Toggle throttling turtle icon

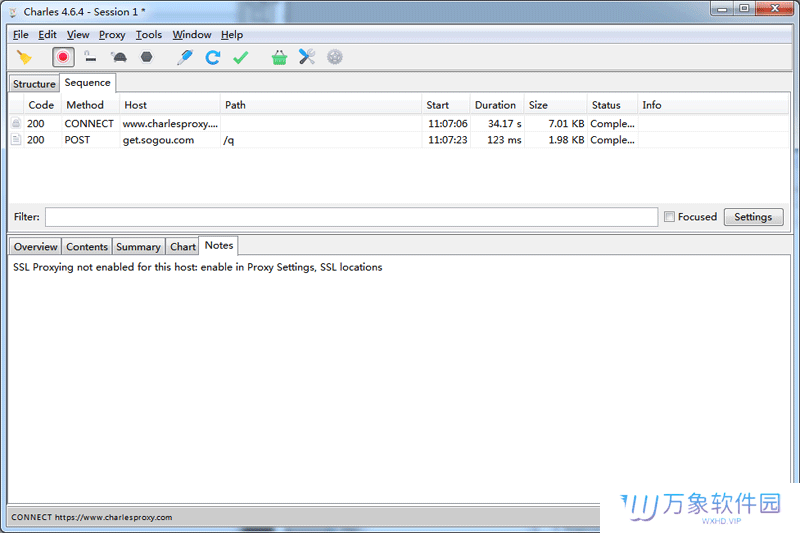(x=119, y=57)
